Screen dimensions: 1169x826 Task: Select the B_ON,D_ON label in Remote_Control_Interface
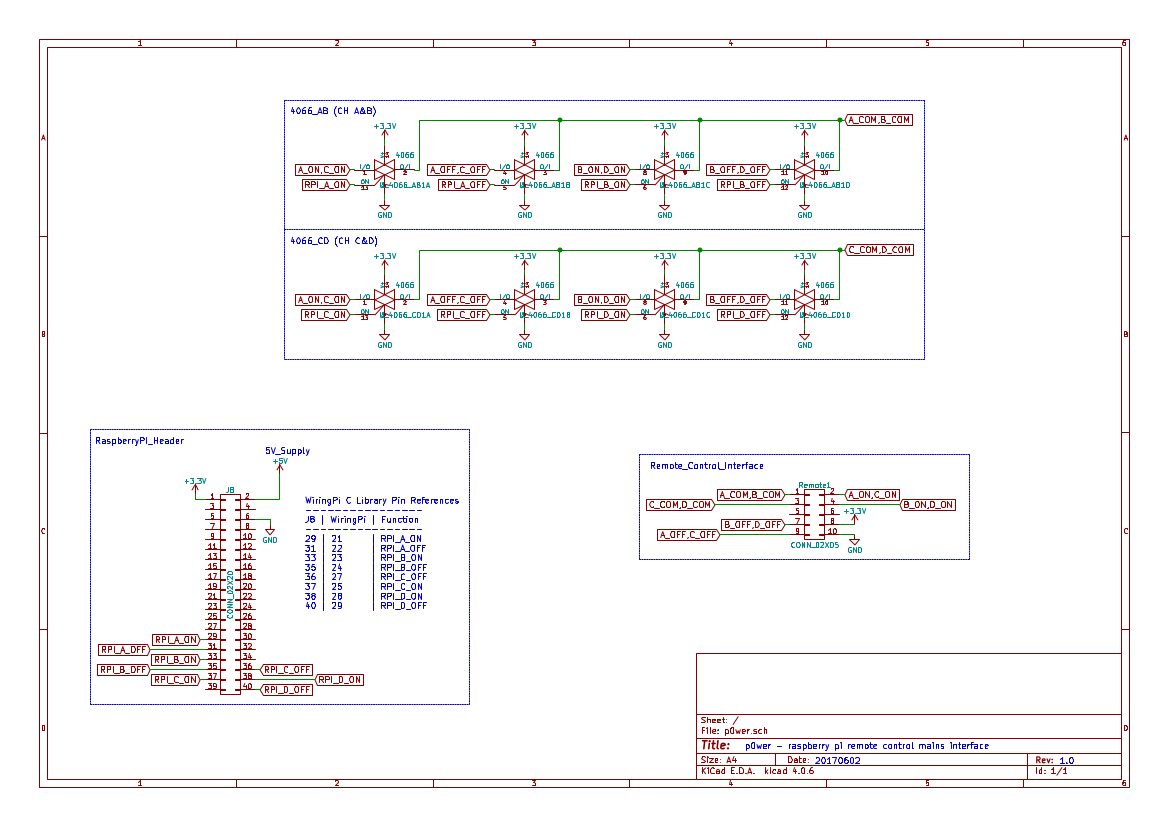tap(927, 505)
